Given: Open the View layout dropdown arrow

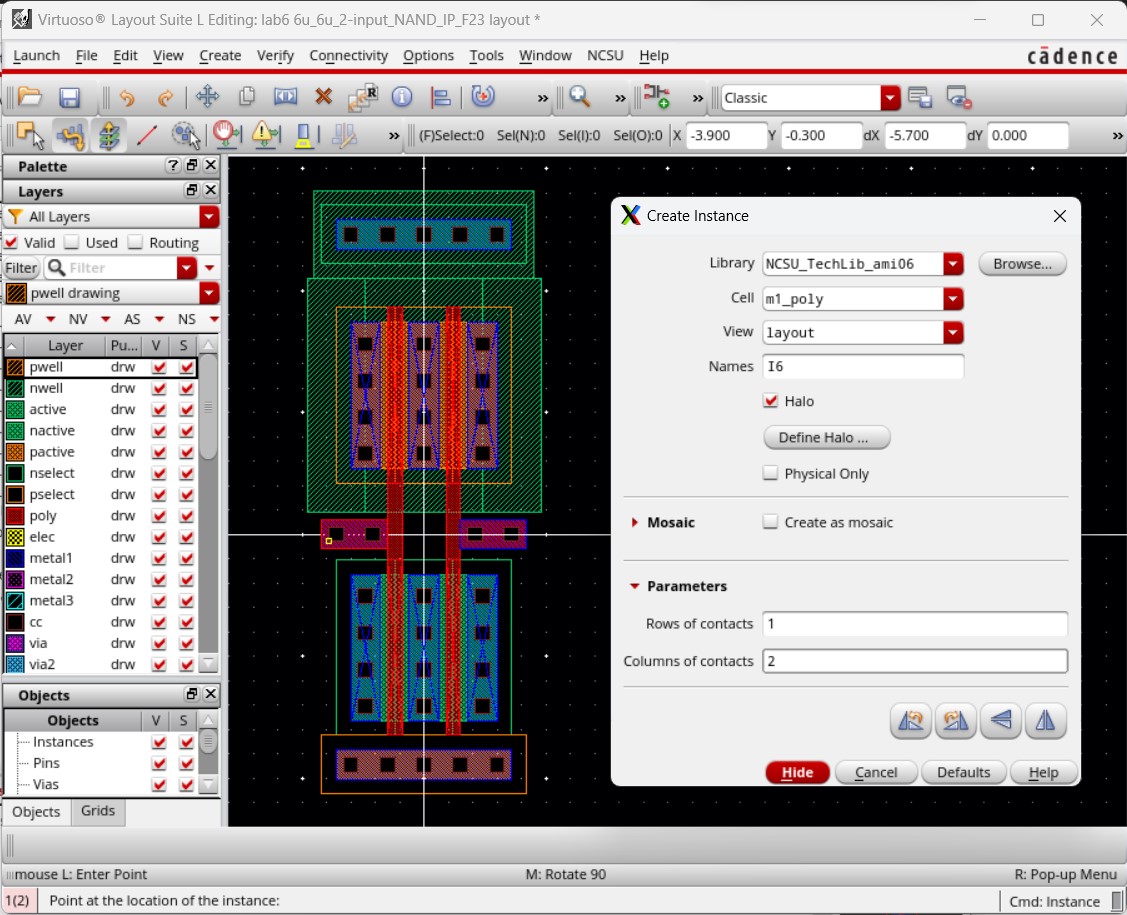Looking at the screenshot, I should 953,332.
